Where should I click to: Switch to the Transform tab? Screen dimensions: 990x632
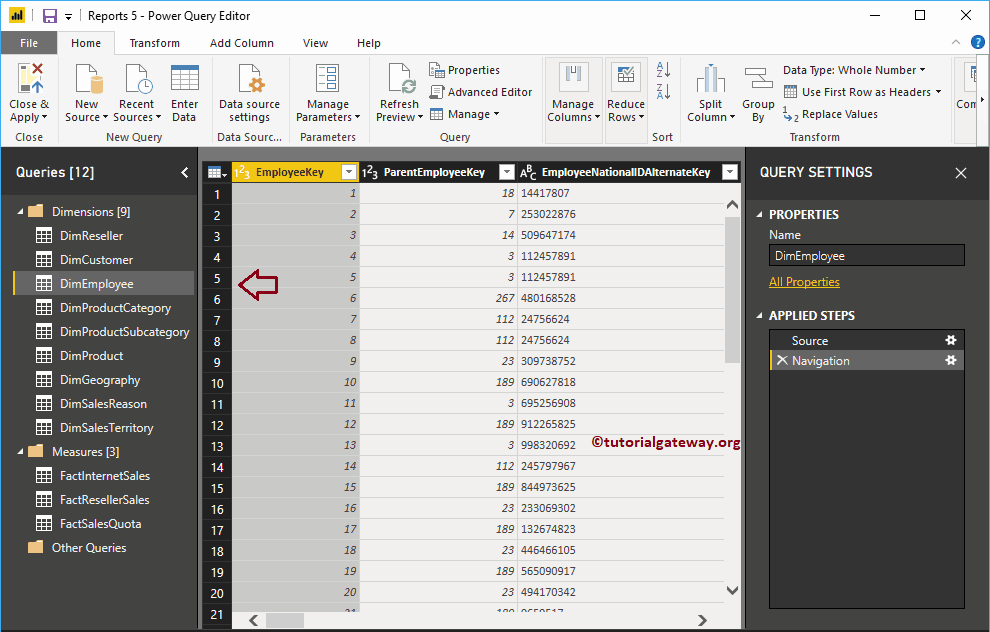point(155,43)
